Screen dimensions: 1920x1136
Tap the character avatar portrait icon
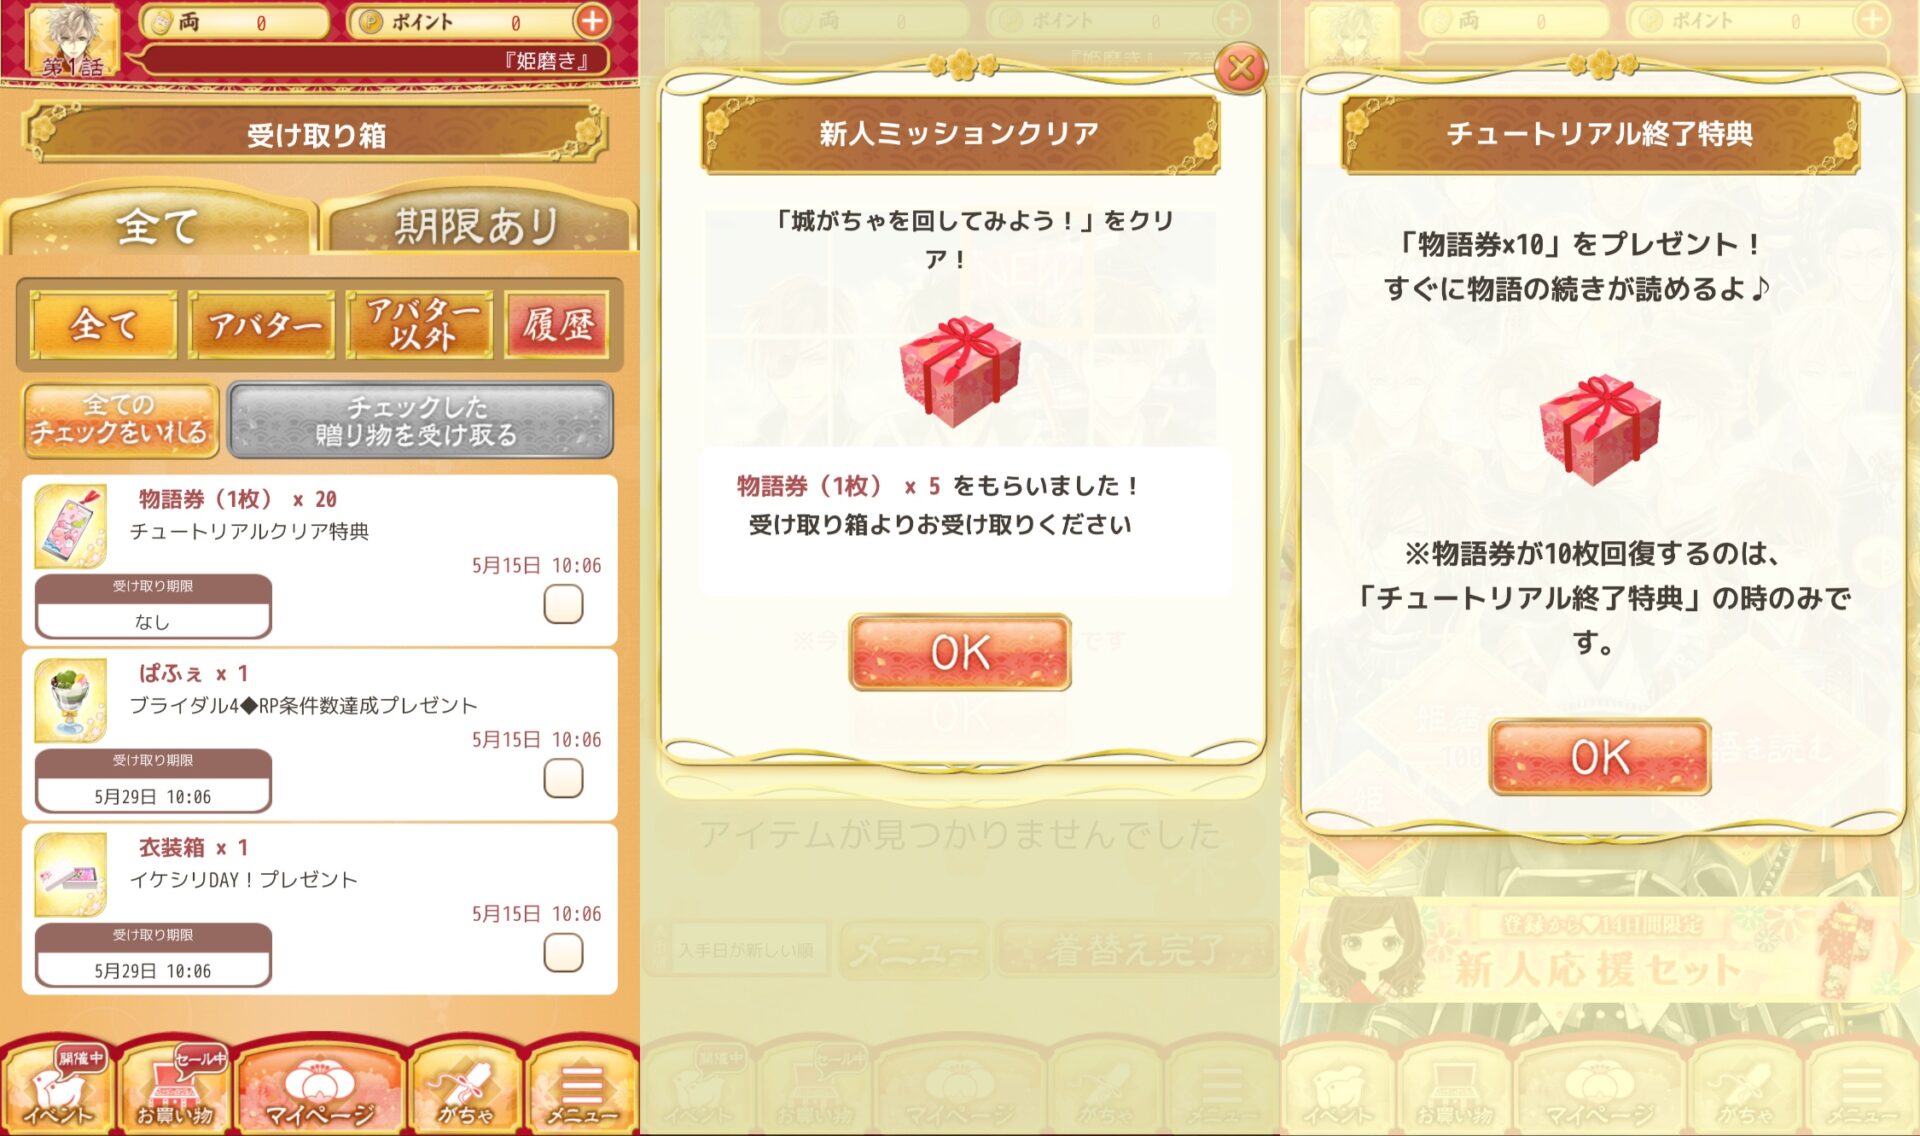71,39
